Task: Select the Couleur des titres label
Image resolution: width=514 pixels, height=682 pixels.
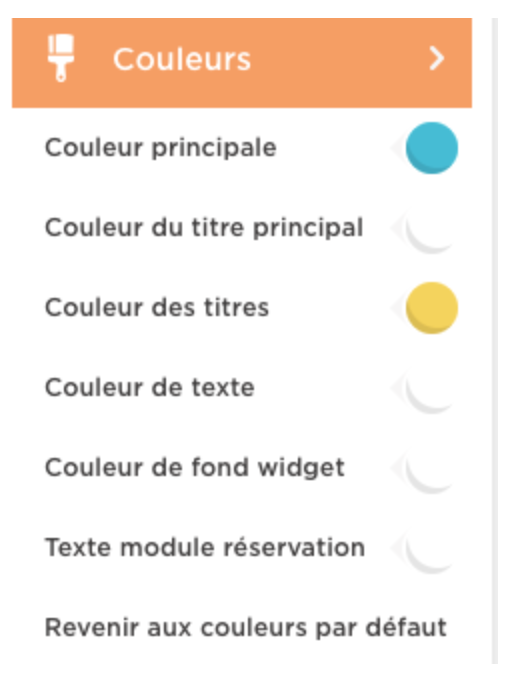Action: pyautogui.click(x=157, y=308)
